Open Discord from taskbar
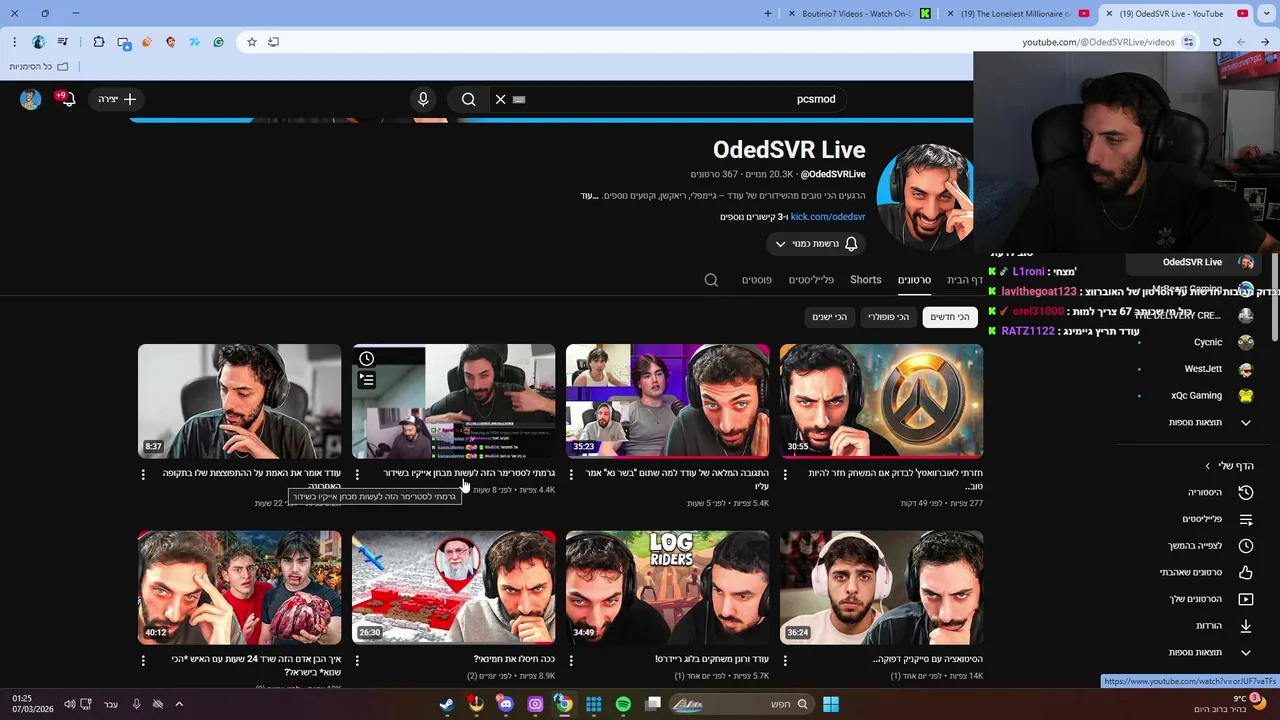The image size is (1280, 720). pos(506,704)
